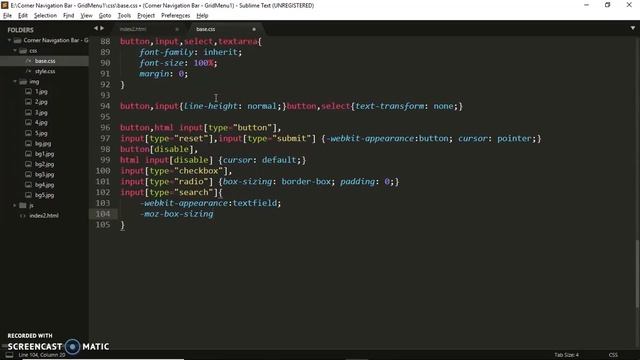Image resolution: width=640 pixels, height=360 pixels.
Task: Open the Goto menu
Action: pos(105,16)
